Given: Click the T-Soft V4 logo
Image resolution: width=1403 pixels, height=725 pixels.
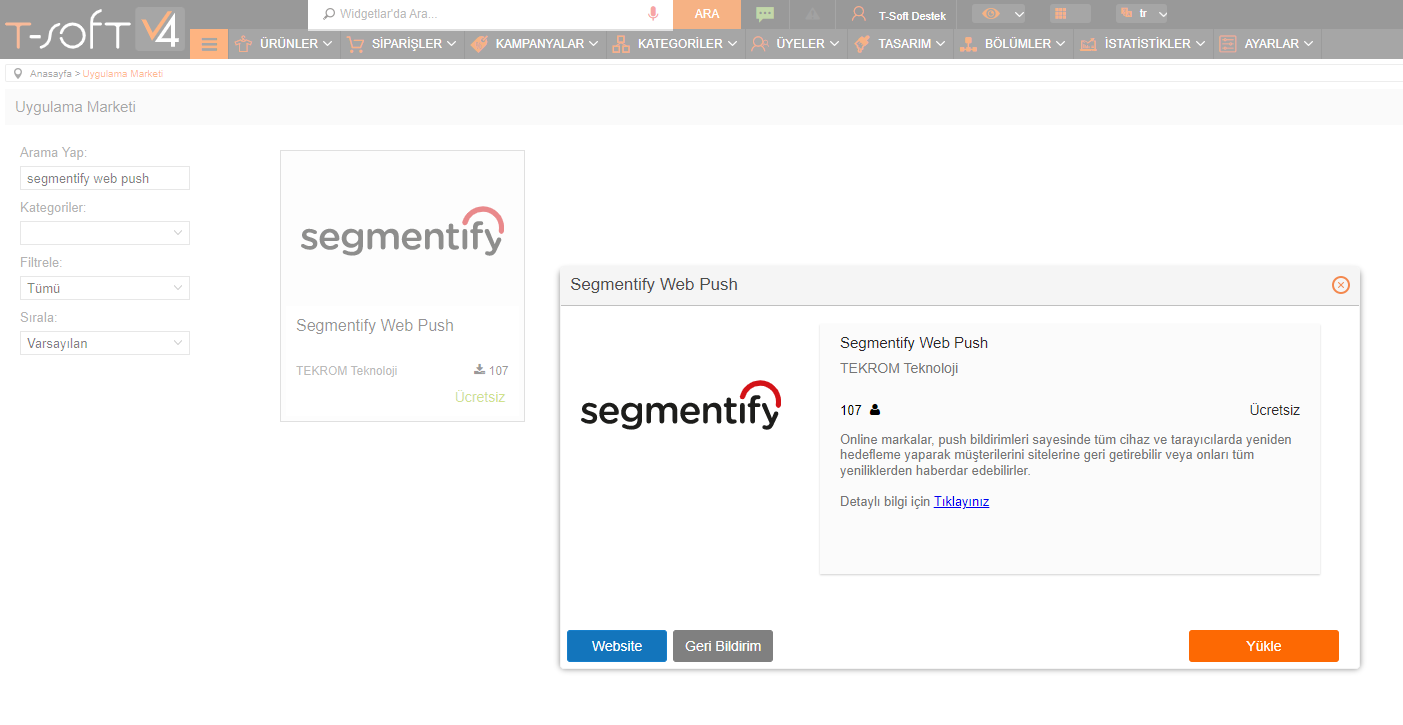Looking at the screenshot, I should point(93,29).
